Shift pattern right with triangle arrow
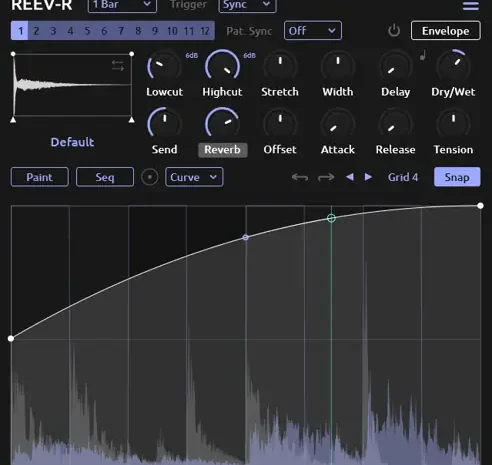The image size is (492, 465). click(368, 177)
